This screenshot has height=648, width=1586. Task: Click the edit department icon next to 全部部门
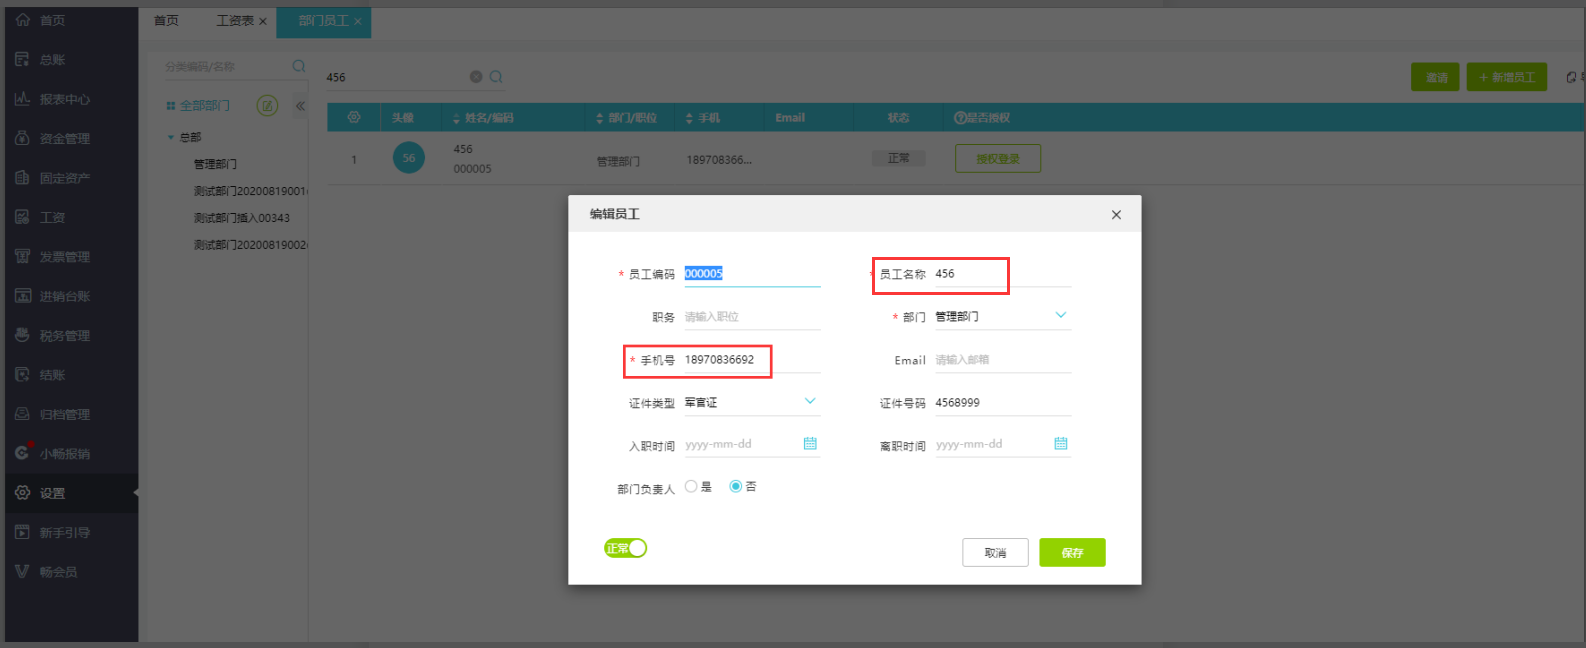pyautogui.click(x=267, y=105)
